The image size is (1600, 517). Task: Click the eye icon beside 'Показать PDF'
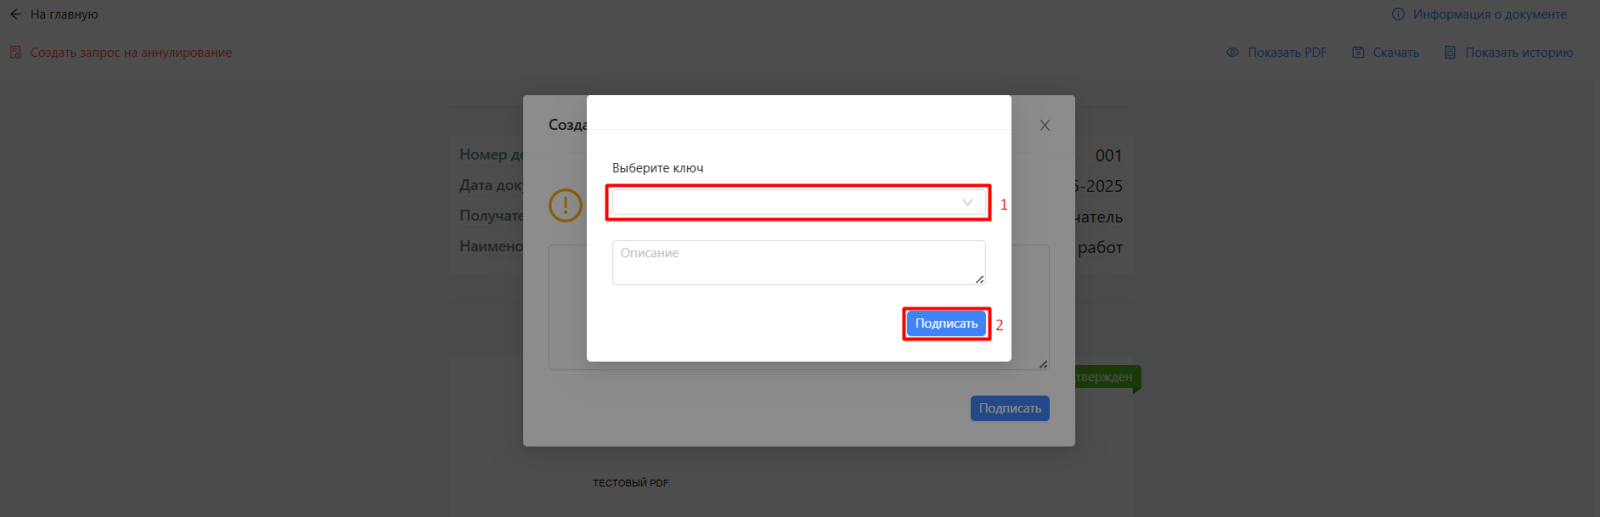1233,52
